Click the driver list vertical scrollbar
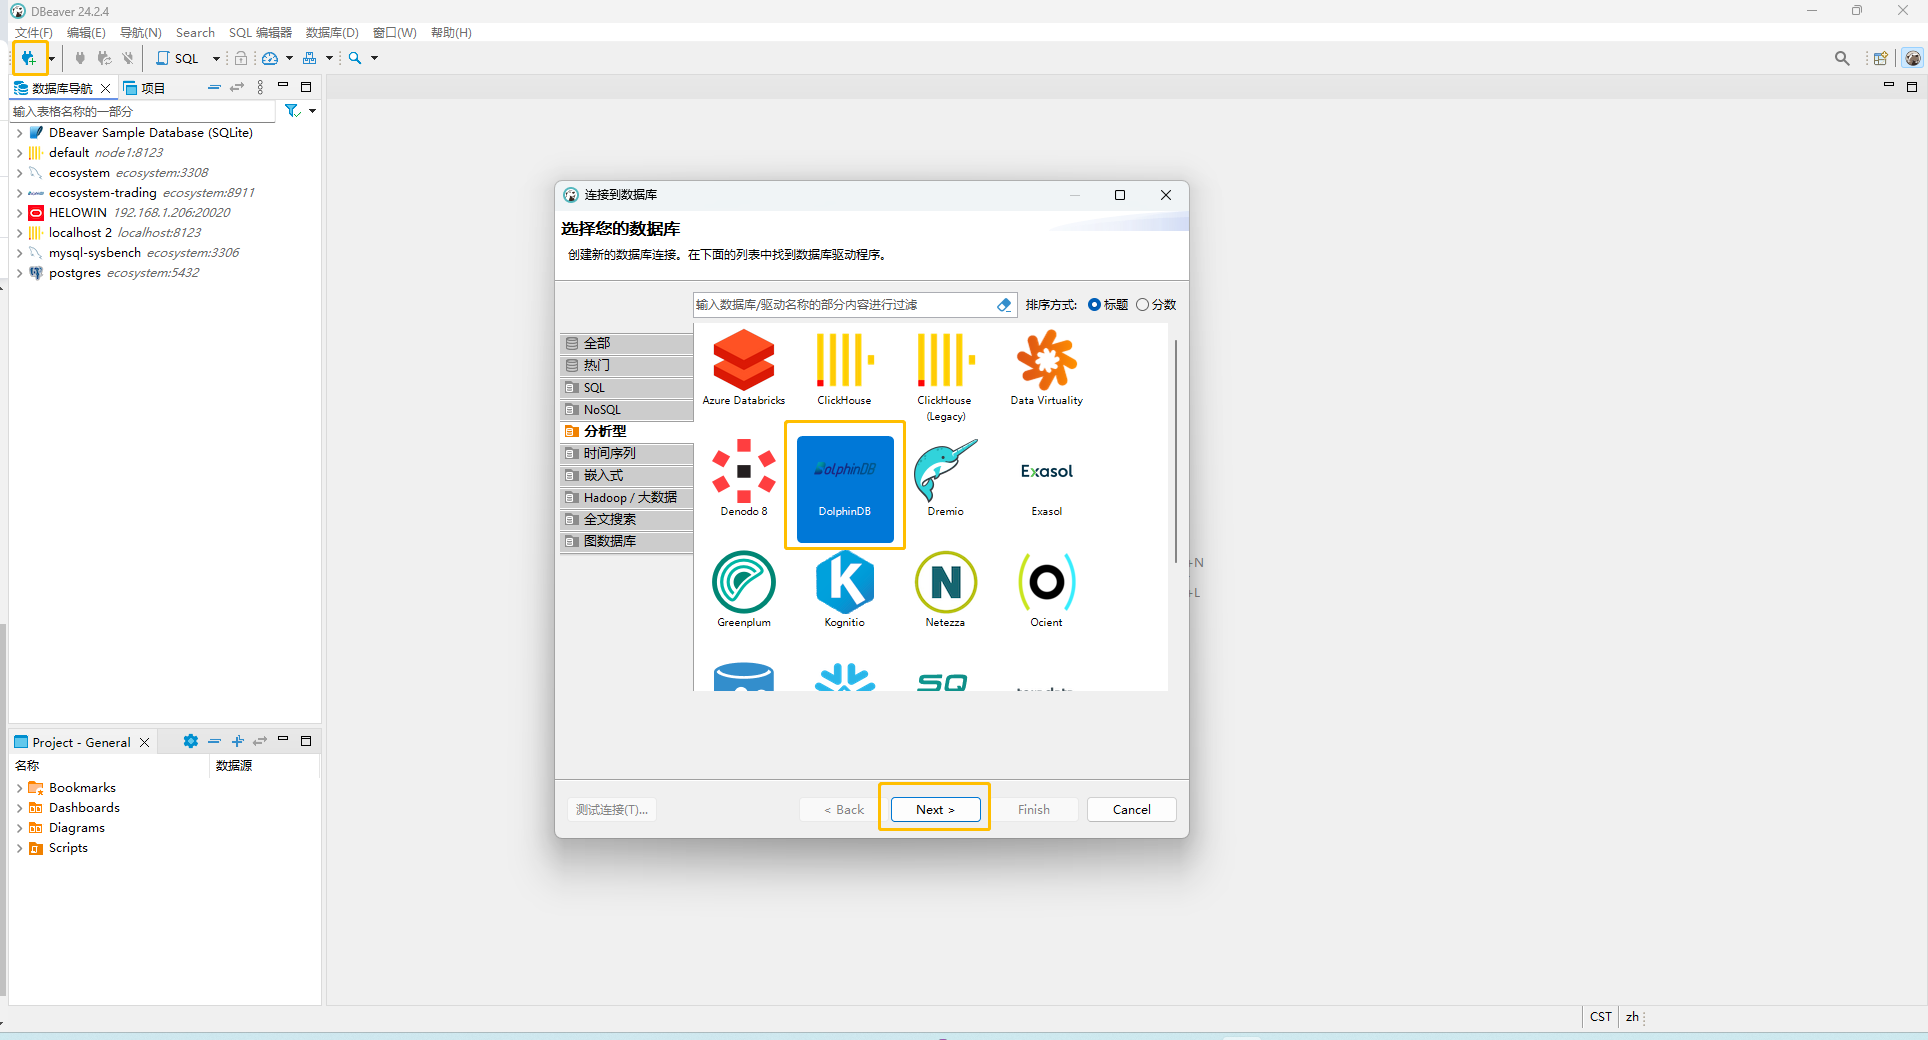 [x=1176, y=450]
